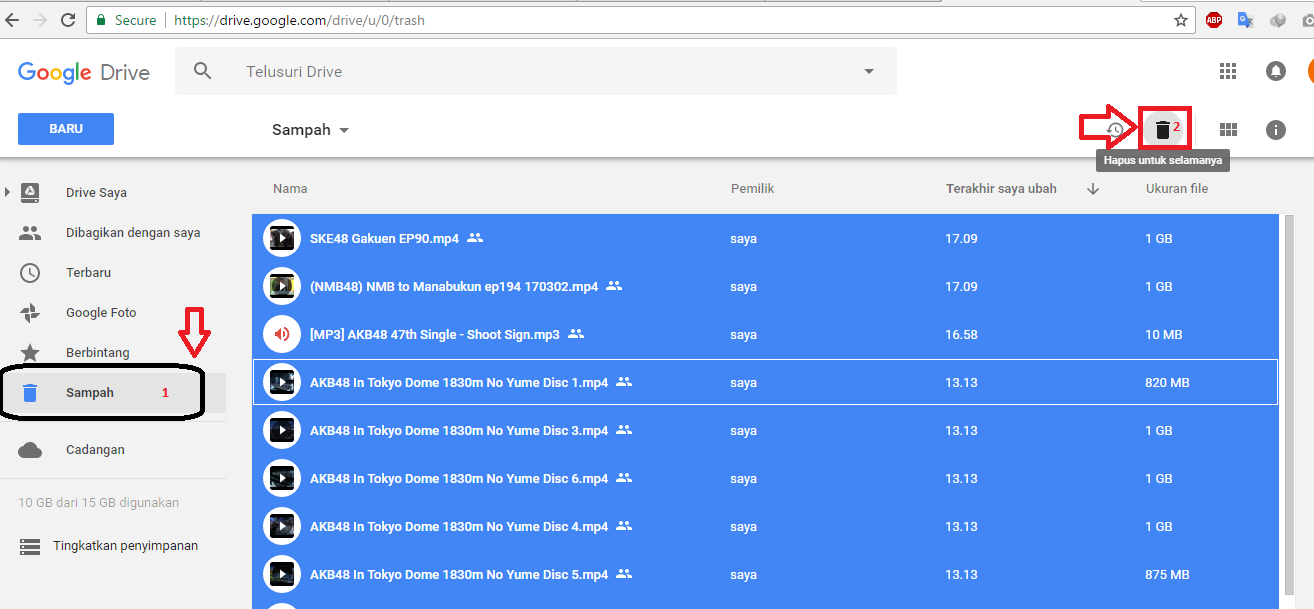This screenshot has width=1314, height=609.
Task: Reload the page in the browser
Action: coord(68,20)
